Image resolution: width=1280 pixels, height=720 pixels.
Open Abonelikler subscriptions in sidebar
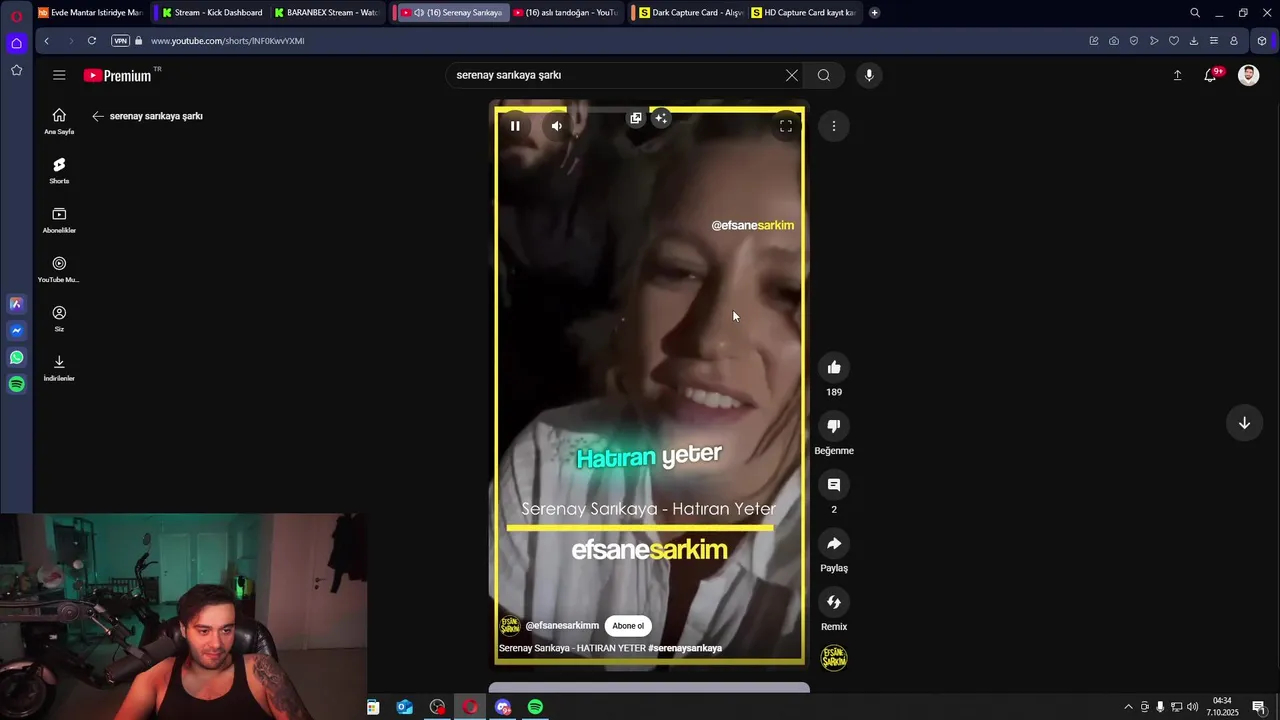pos(59,220)
